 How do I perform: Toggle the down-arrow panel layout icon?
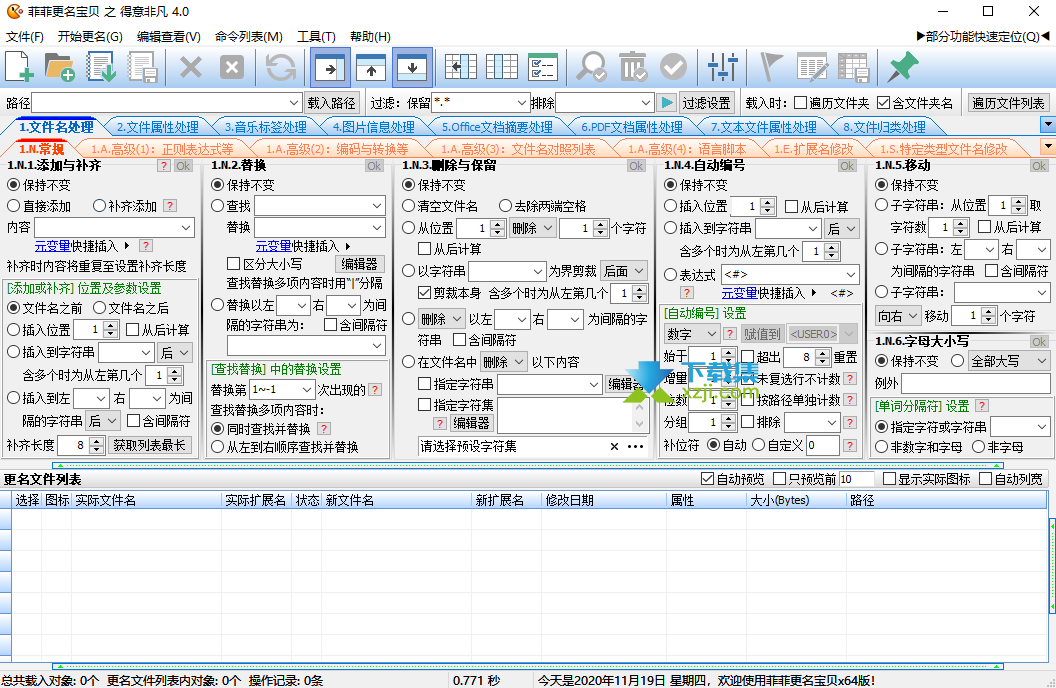click(x=412, y=67)
